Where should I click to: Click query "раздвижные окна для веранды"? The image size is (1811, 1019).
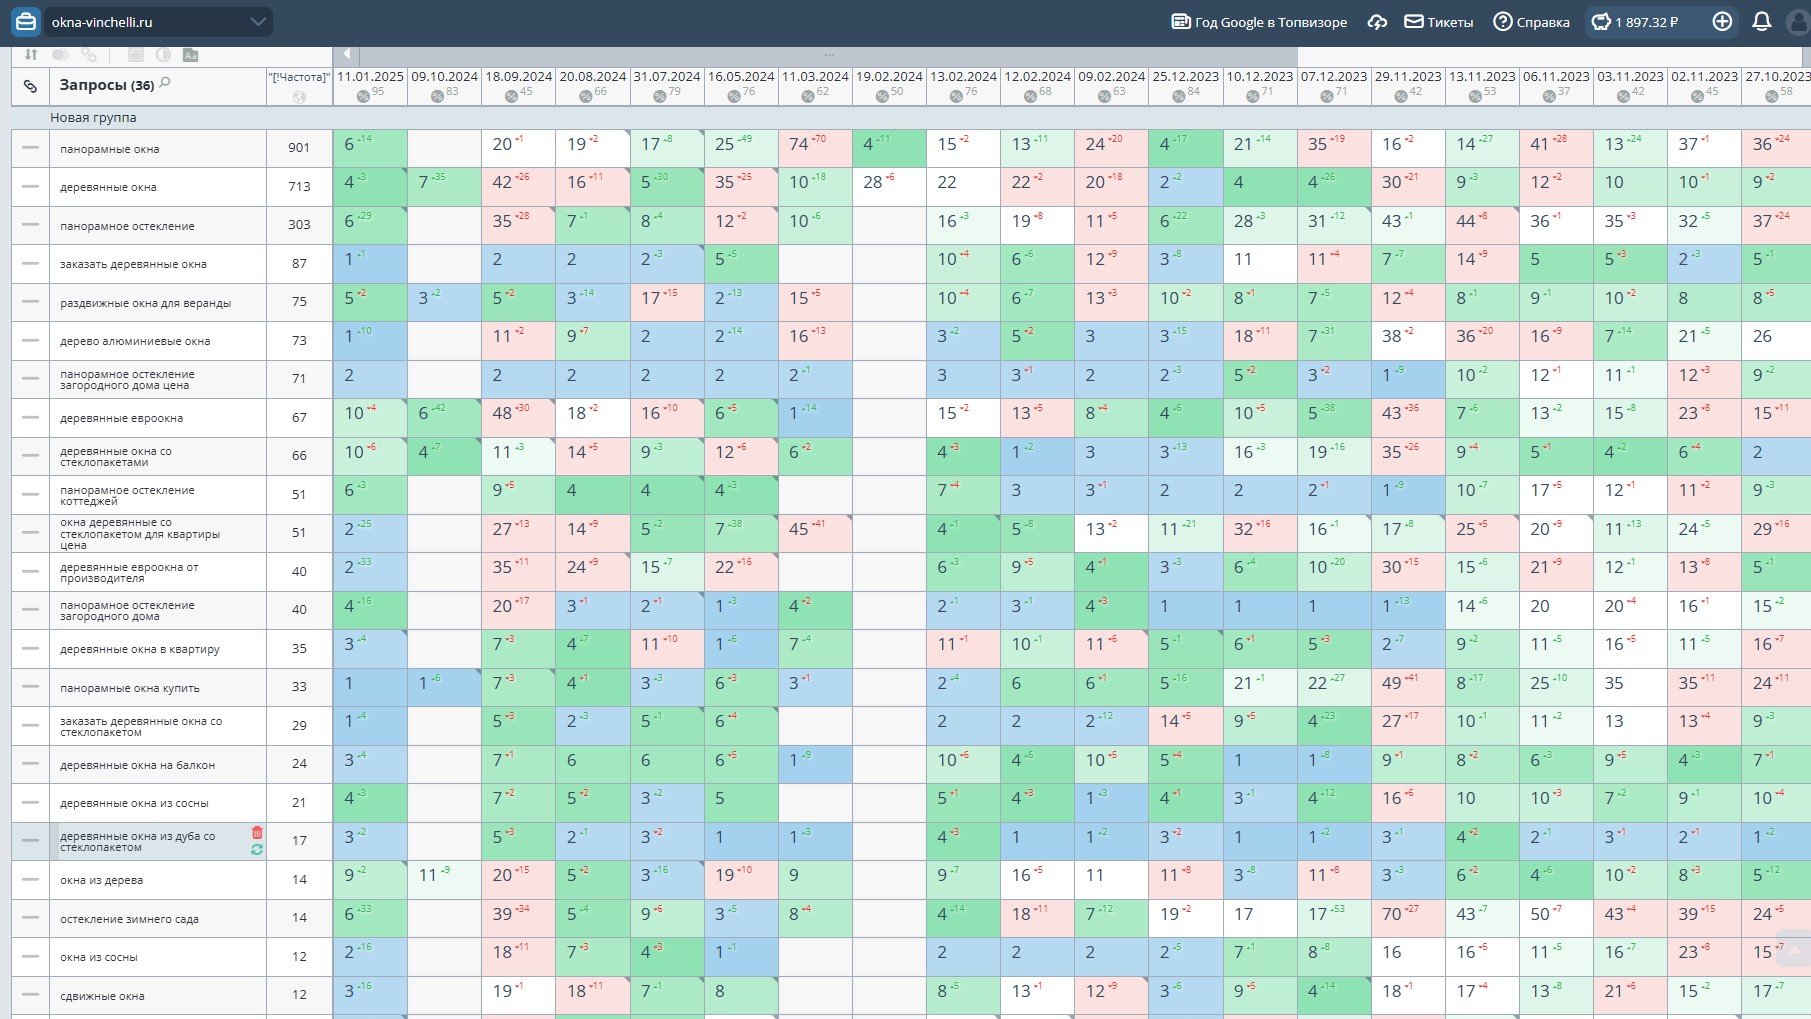pos(145,303)
